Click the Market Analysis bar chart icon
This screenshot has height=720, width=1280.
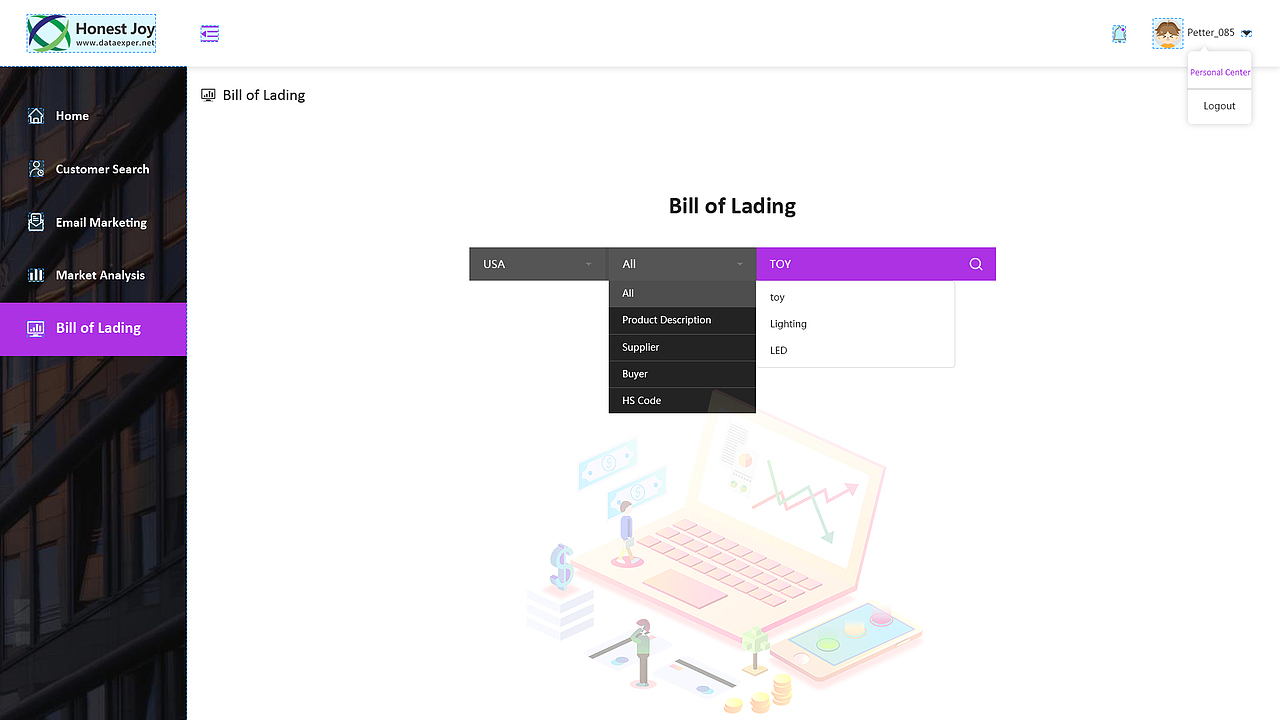36,275
